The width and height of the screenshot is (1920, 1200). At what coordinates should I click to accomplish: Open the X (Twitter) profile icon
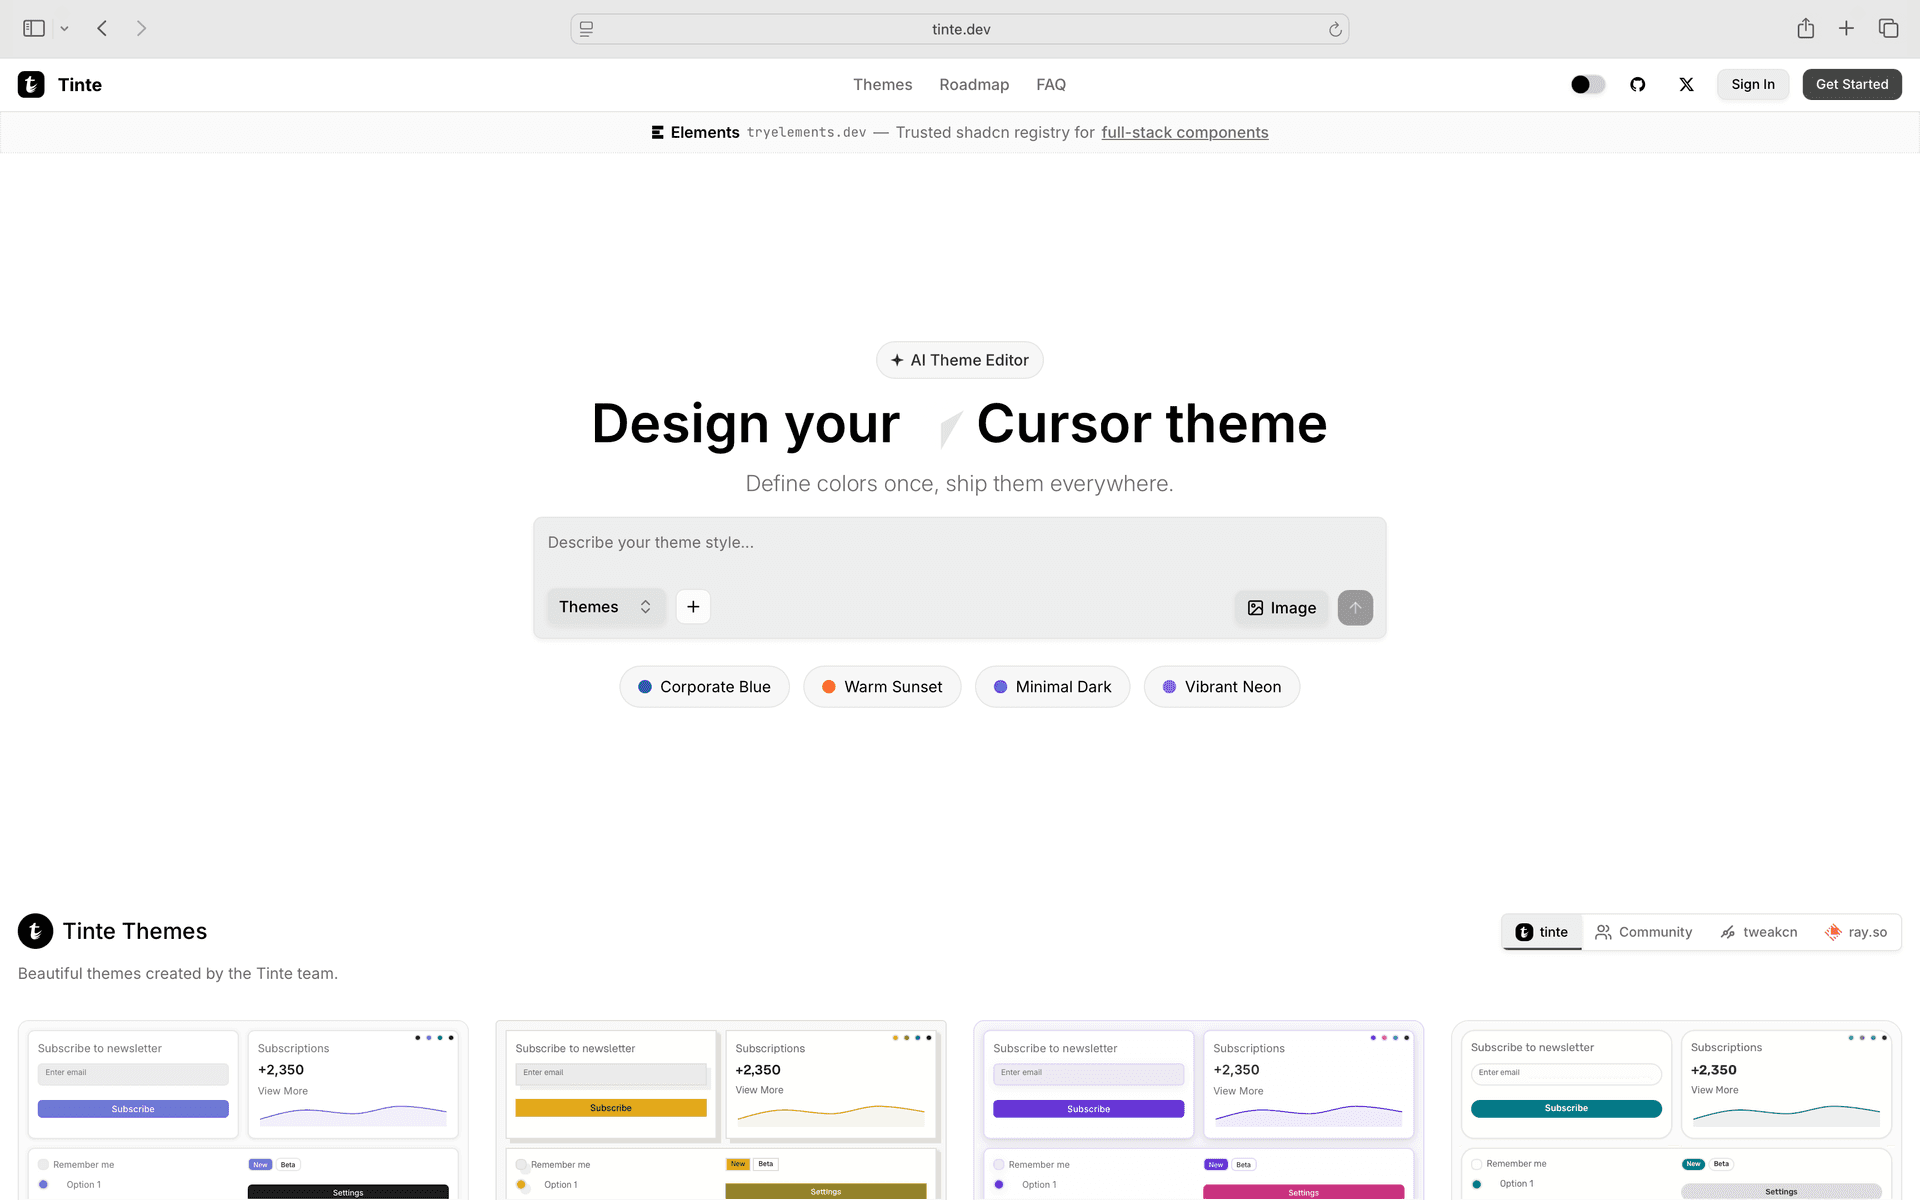[x=1686, y=85]
